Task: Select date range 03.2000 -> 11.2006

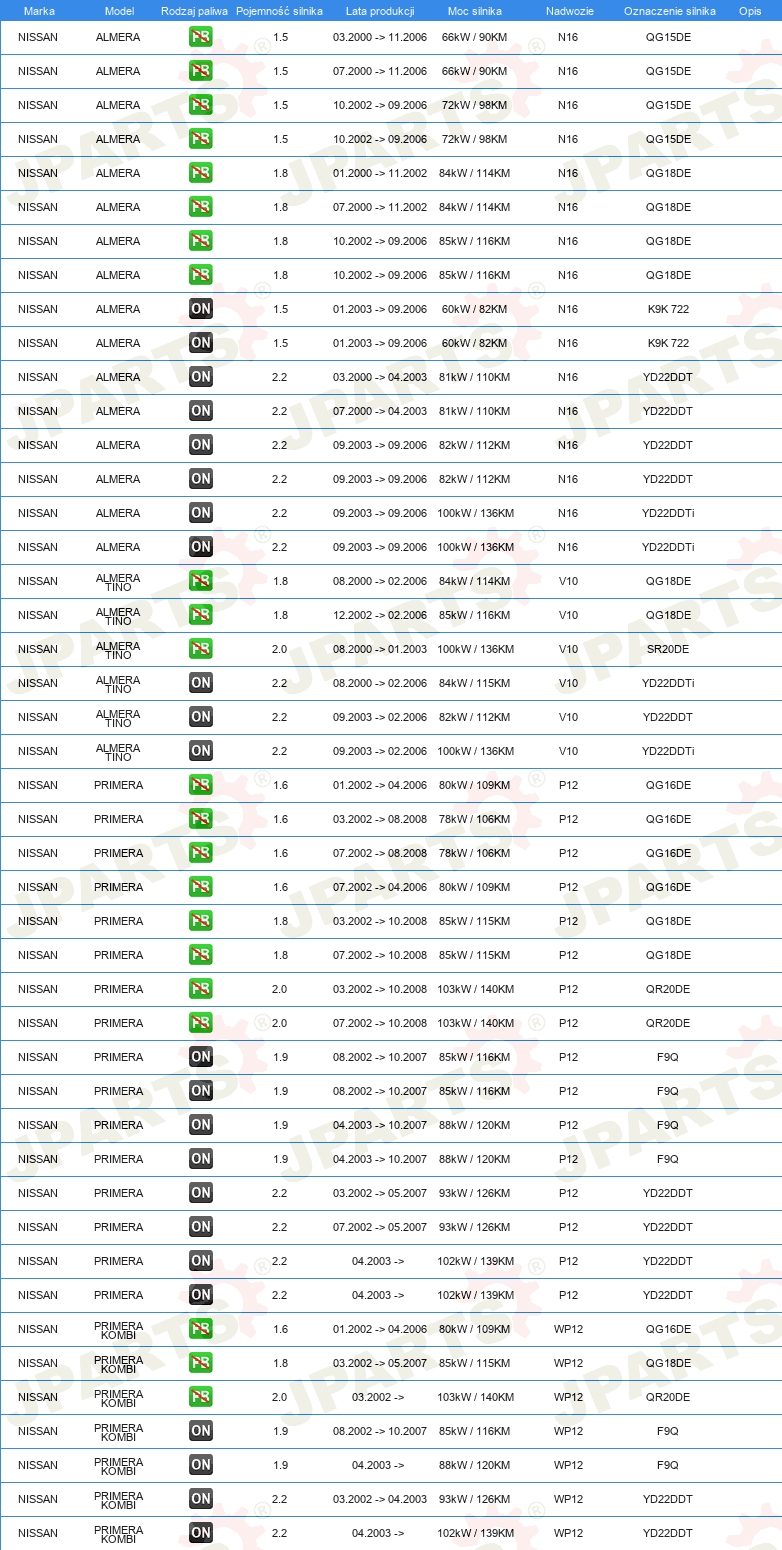Action: pos(380,37)
